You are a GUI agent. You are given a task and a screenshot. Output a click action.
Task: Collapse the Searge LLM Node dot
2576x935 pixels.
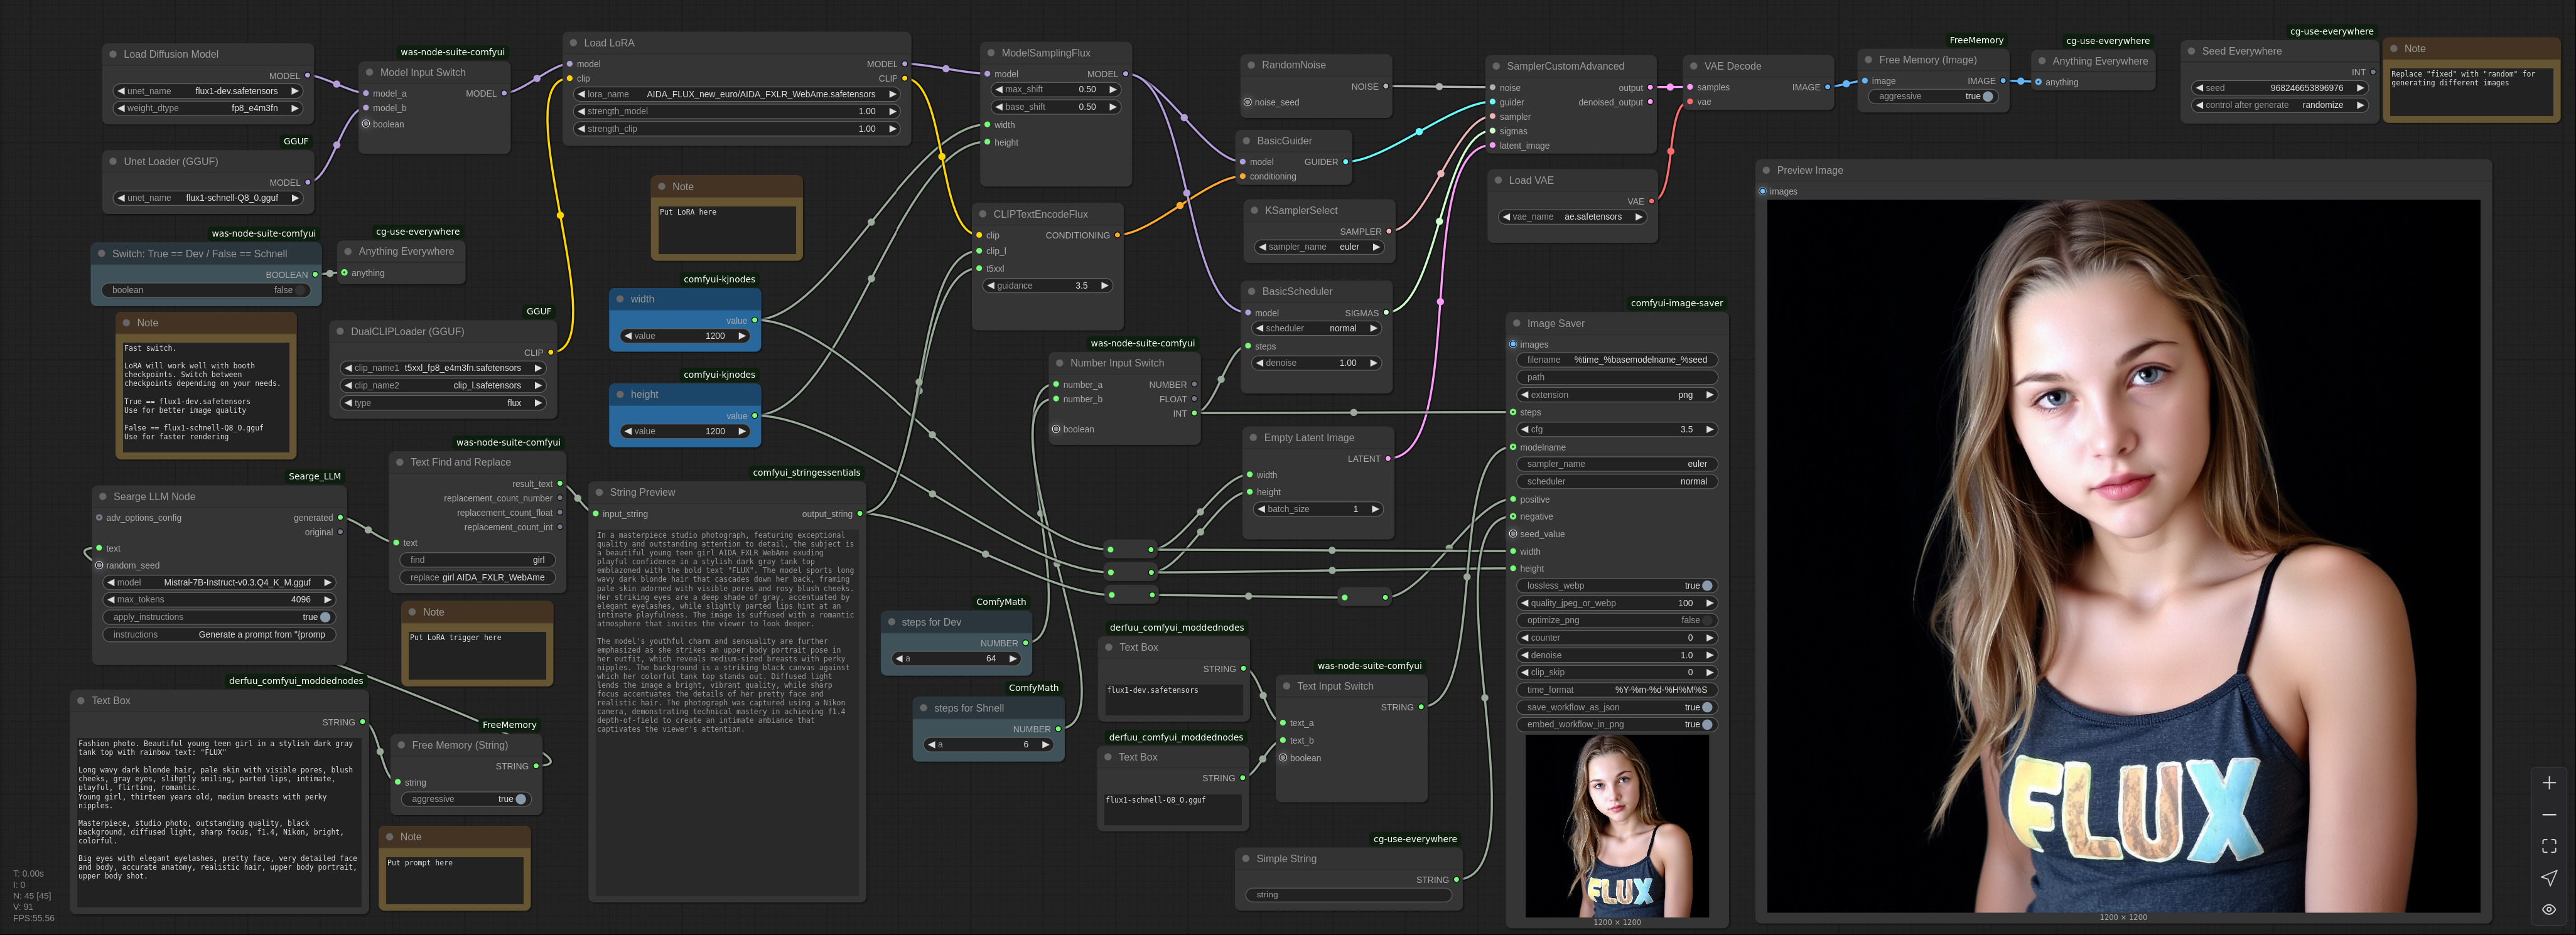coord(102,496)
